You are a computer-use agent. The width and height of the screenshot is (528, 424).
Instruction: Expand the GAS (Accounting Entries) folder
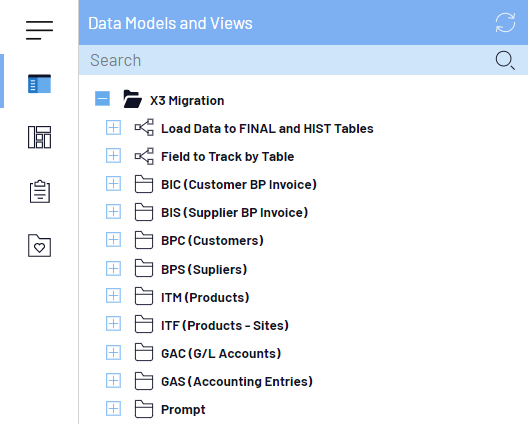click(x=113, y=381)
